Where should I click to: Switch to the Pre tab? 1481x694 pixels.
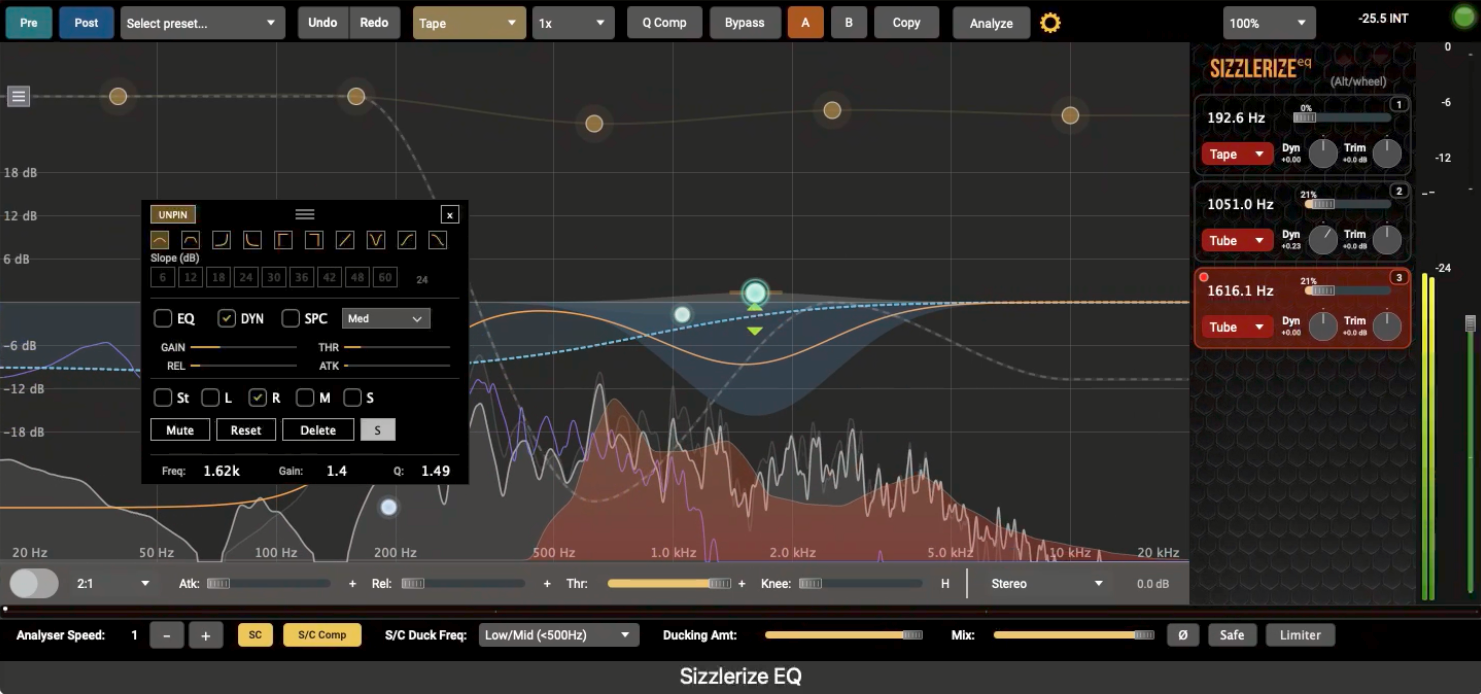click(x=28, y=23)
